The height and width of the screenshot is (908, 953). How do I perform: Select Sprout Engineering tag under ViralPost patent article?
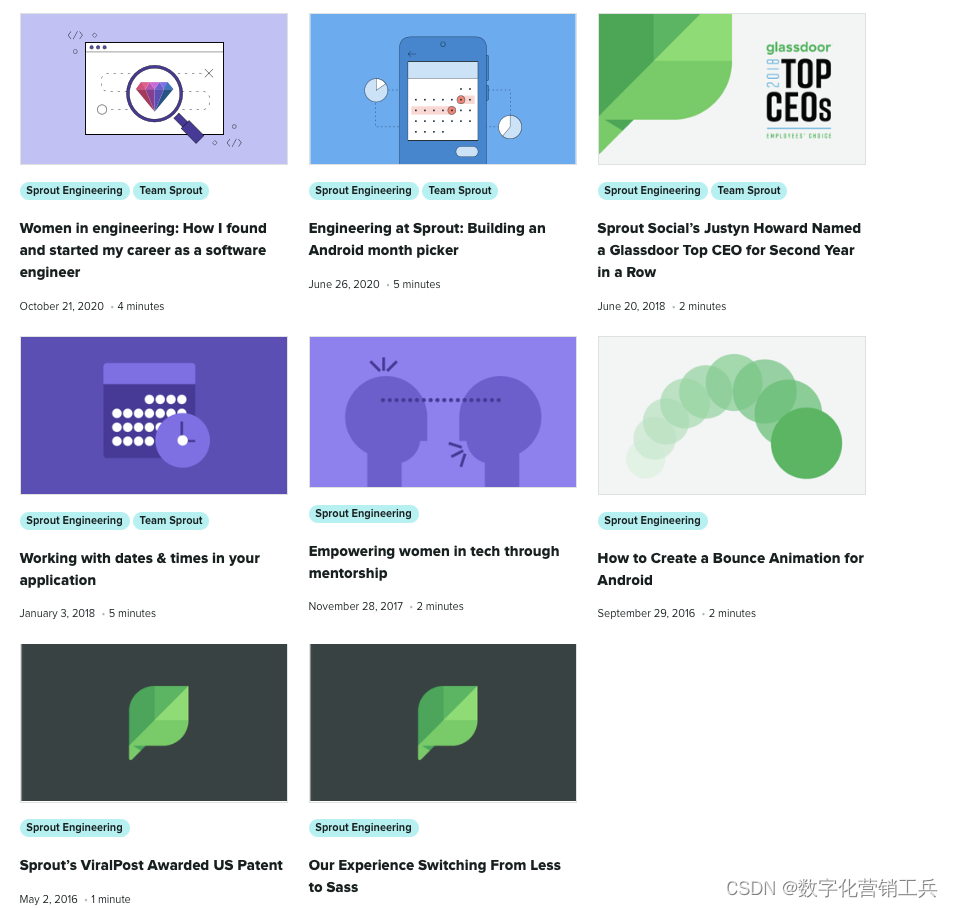tap(74, 828)
